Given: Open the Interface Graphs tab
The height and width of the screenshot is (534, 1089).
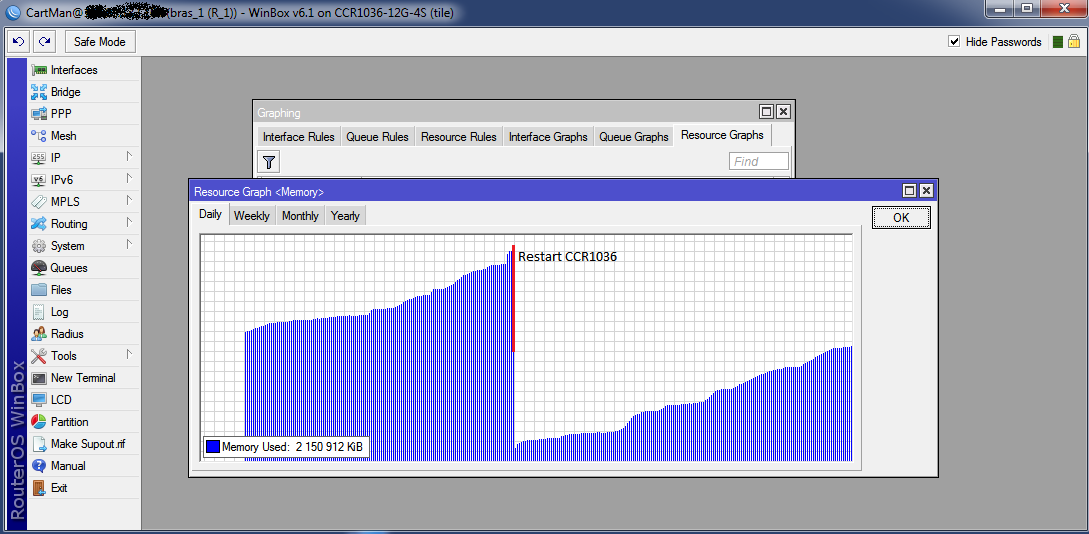Looking at the screenshot, I should [x=549, y=137].
